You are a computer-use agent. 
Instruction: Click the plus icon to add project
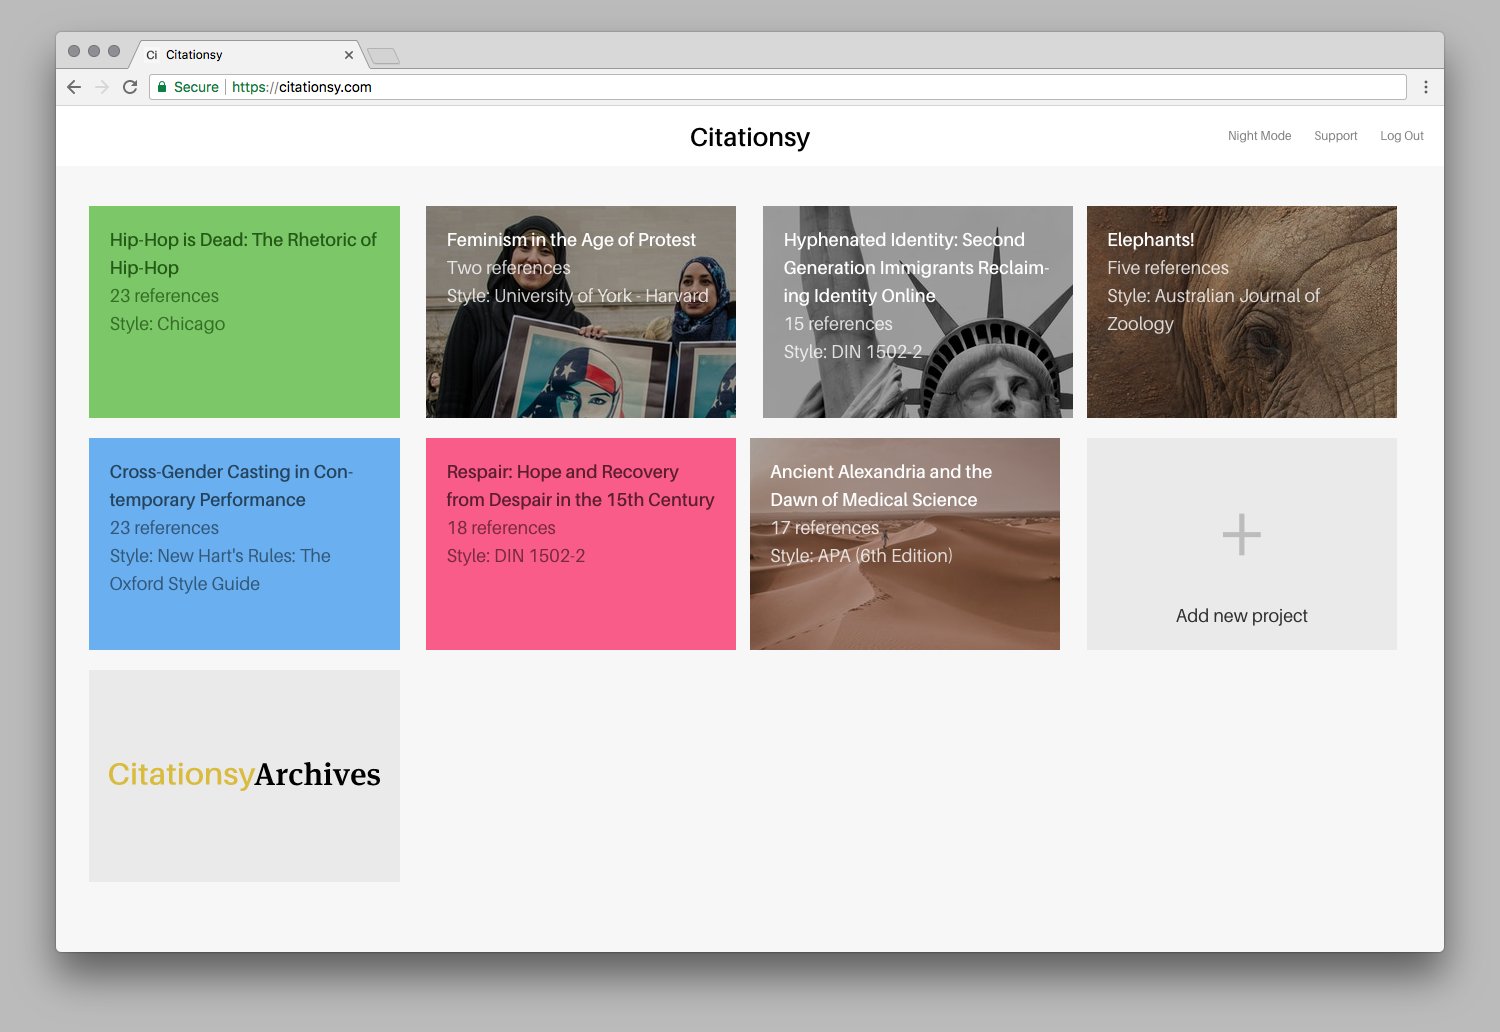[1241, 535]
